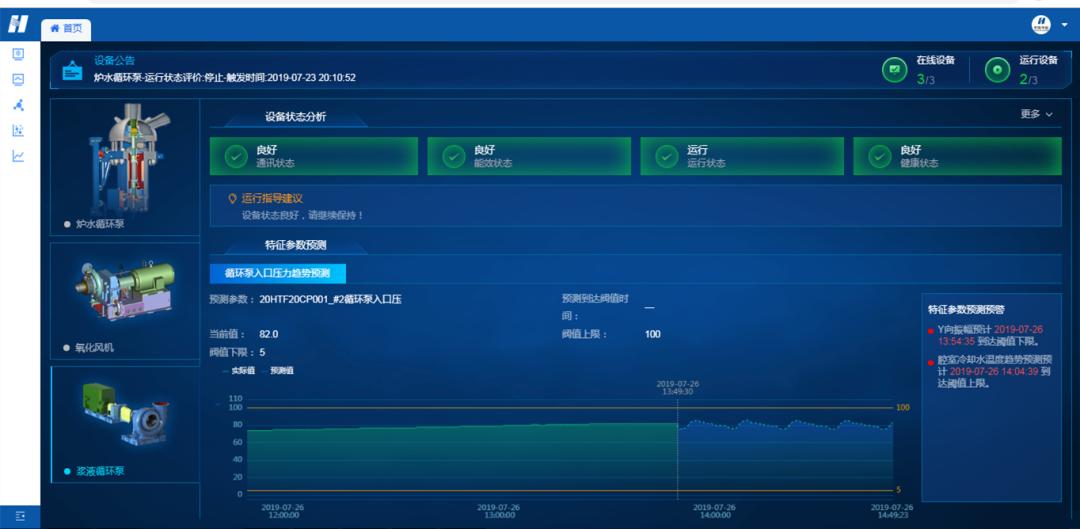Image resolution: width=1080 pixels, height=529 pixels.
Task: Click the 20HTF20CP001 predicted parameter name
Action: coord(331,300)
